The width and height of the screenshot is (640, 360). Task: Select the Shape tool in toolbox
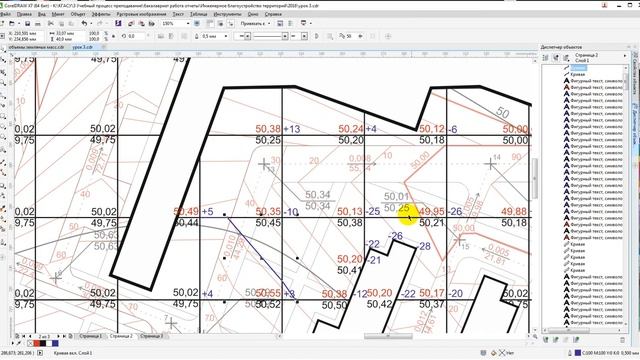click(3, 61)
